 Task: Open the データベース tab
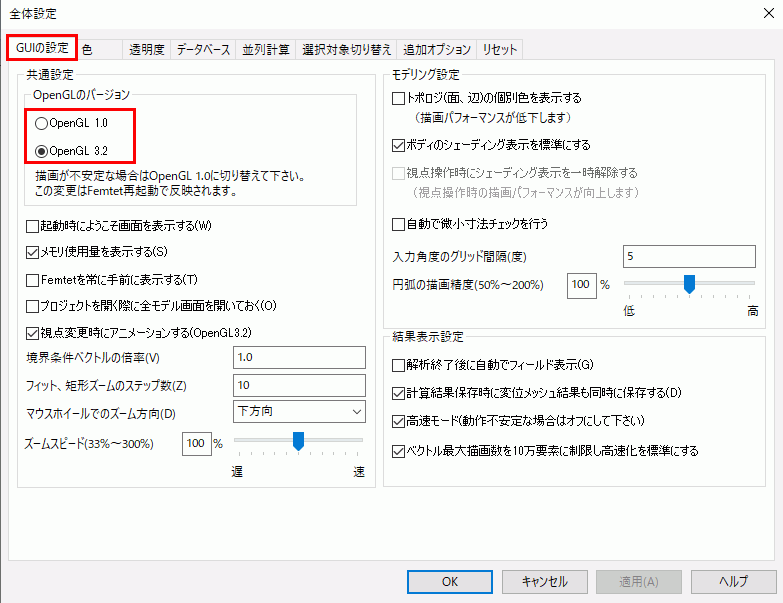tap(203, 49)
